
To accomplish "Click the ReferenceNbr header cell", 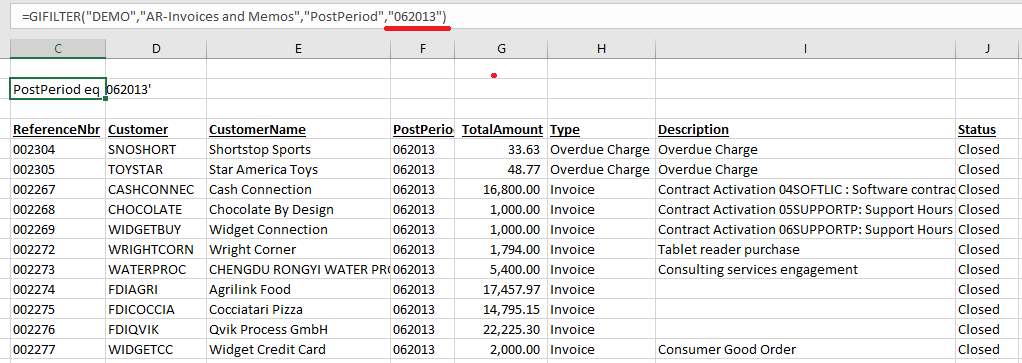I will [x=58, y=129].
